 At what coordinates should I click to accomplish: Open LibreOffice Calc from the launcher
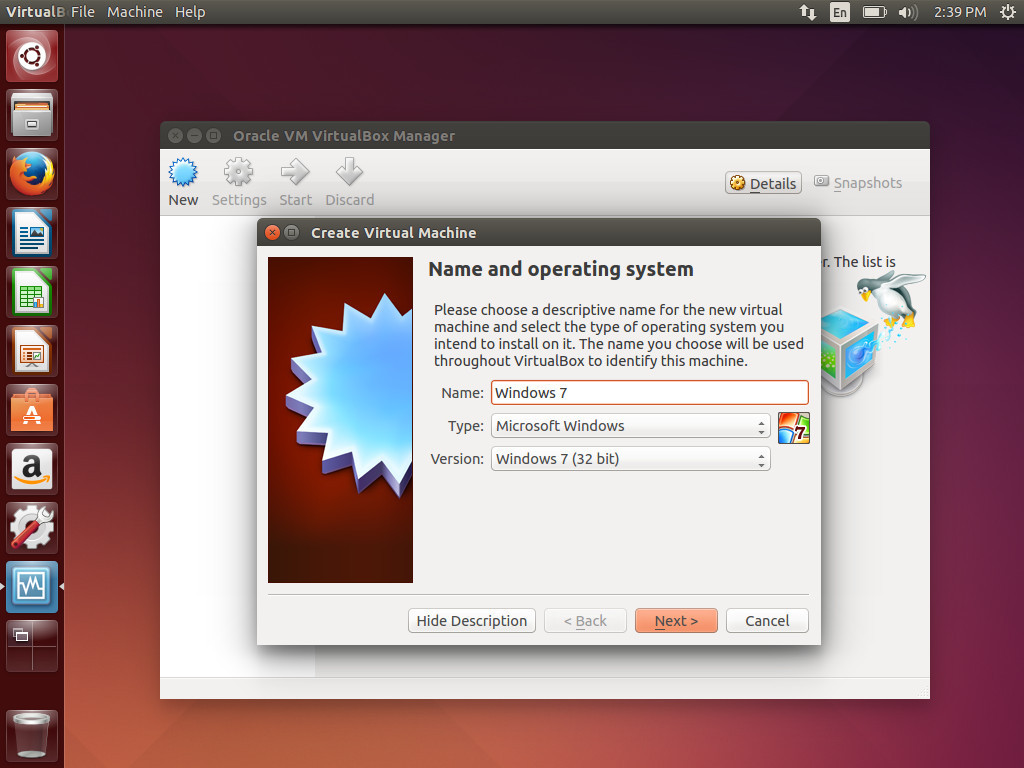click(x=32, y=292)
